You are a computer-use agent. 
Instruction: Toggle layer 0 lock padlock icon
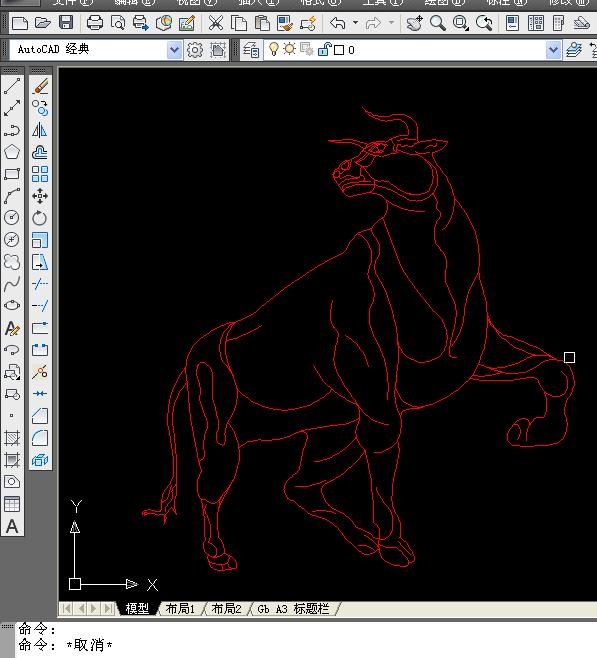(x=324, y=50)
